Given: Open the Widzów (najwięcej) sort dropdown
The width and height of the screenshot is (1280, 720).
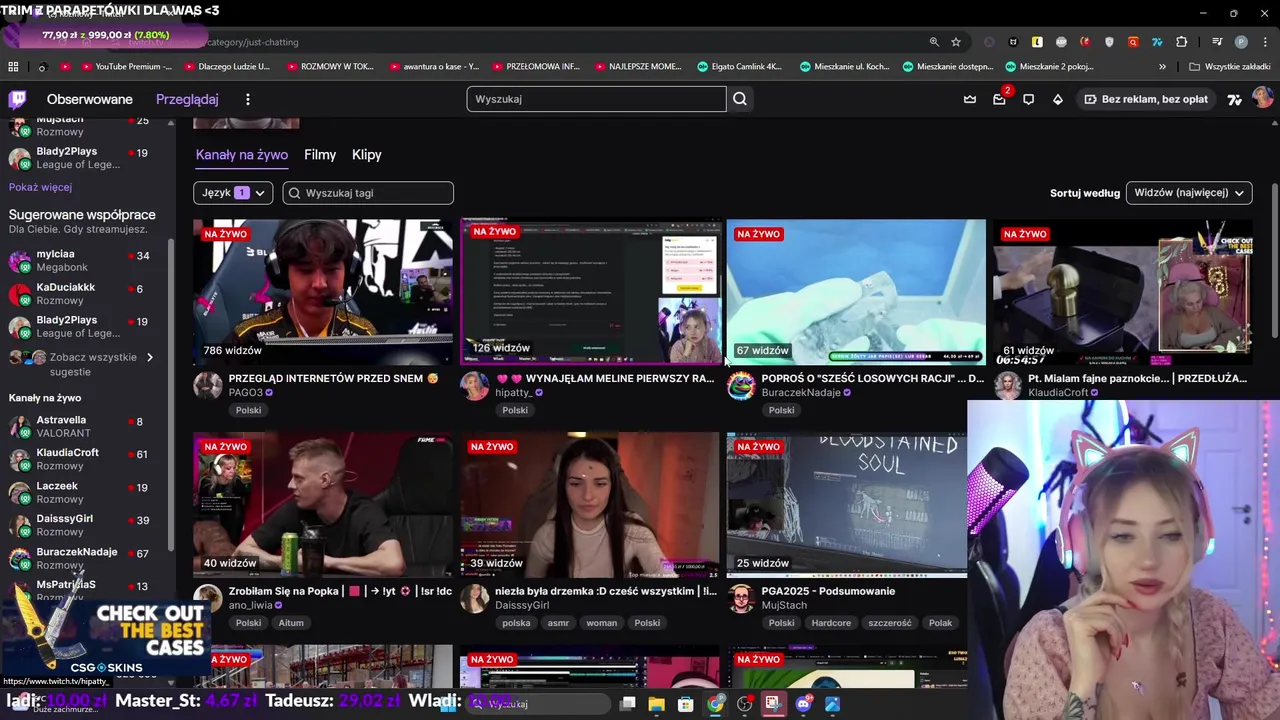Looking at the screenshot, I should (x=1189, y=193).
